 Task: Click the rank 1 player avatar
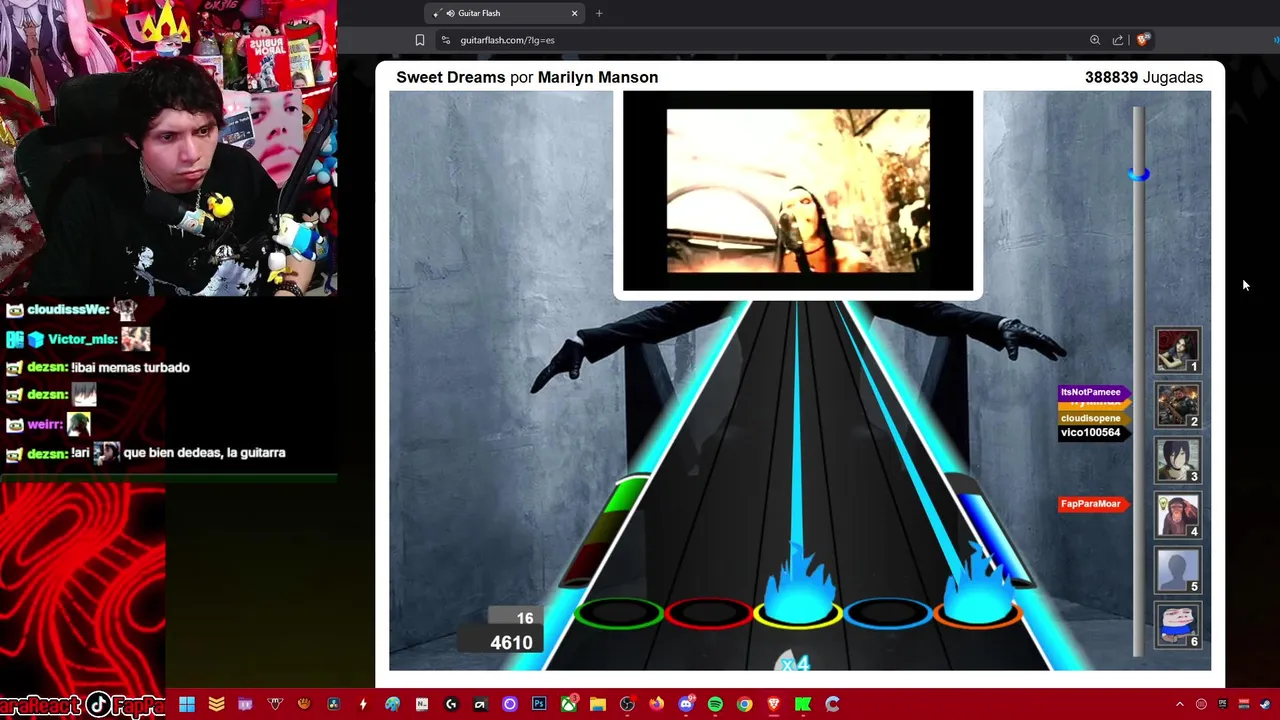(1177, 350)
